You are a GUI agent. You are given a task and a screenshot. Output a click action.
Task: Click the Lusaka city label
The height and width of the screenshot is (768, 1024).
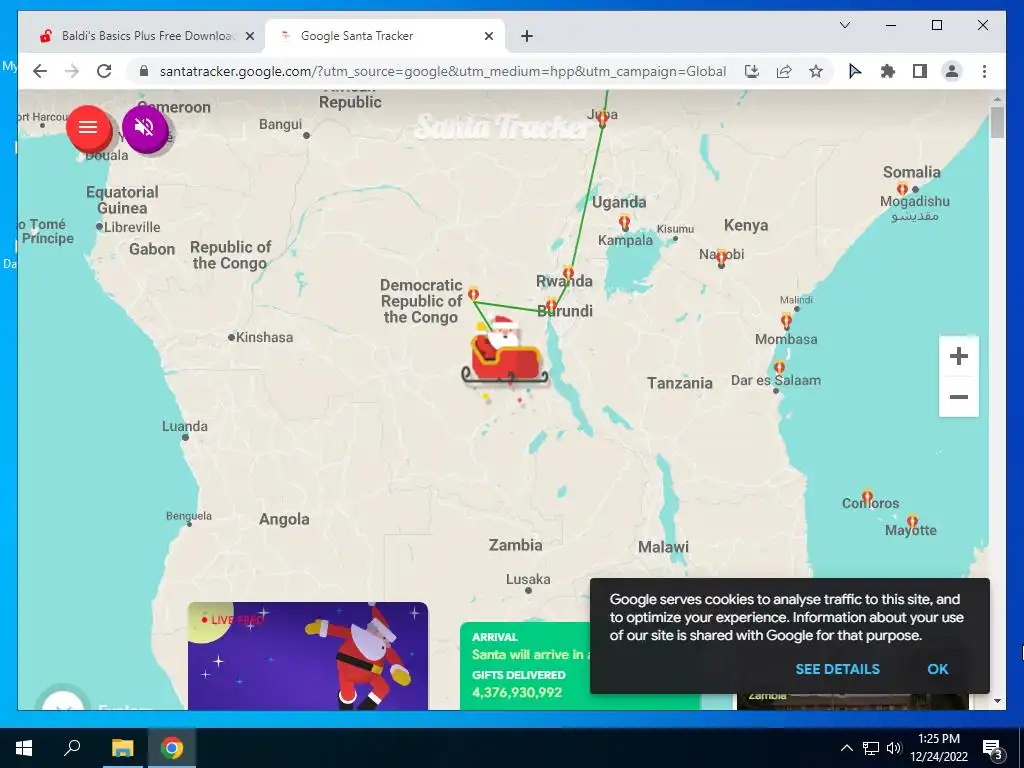click(528, 579)
